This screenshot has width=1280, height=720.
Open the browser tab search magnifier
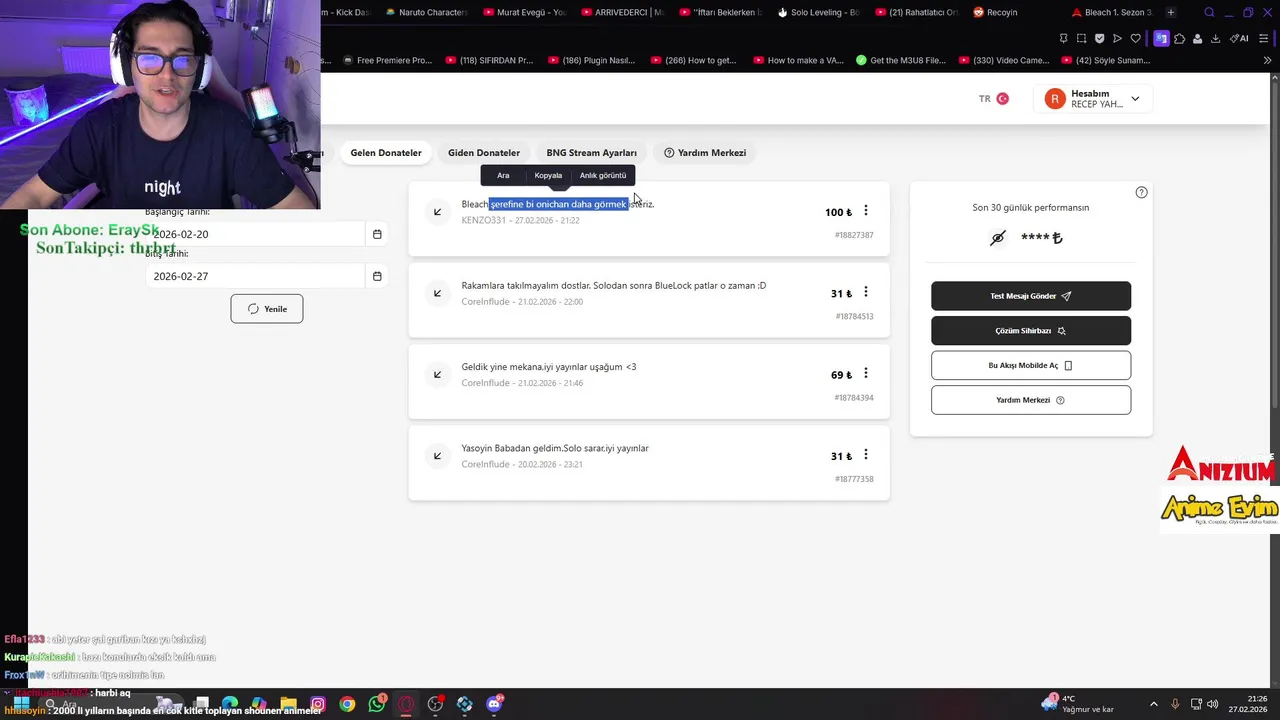coord(1209,13)
